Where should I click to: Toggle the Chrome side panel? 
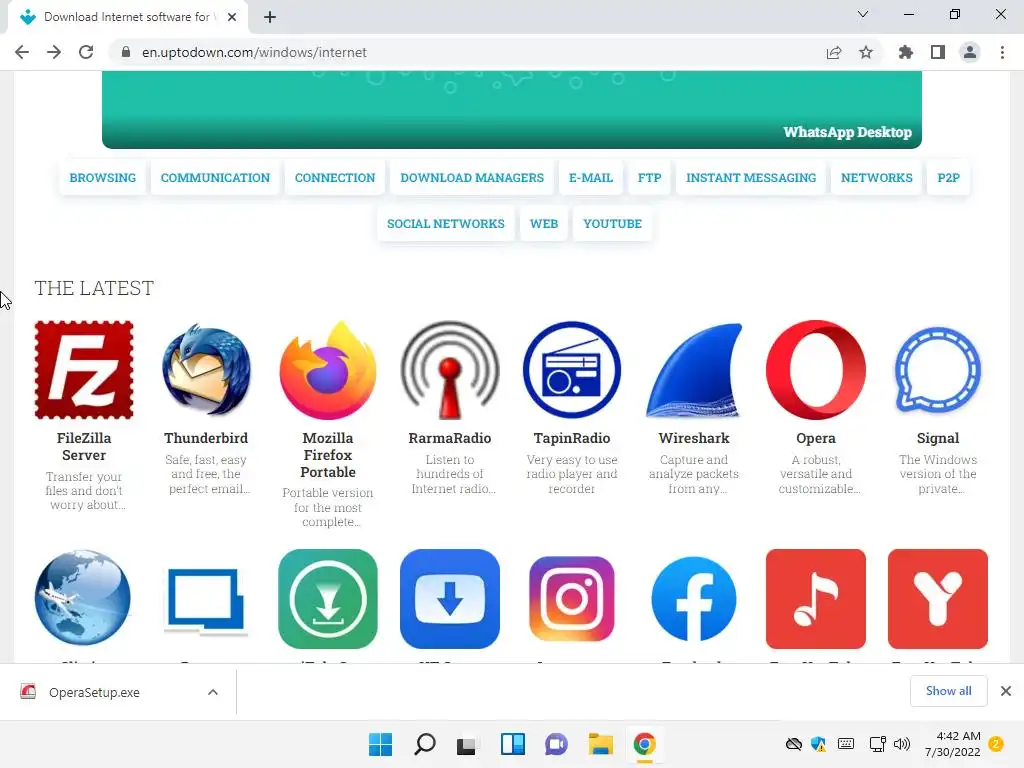(x=938, y=52)
